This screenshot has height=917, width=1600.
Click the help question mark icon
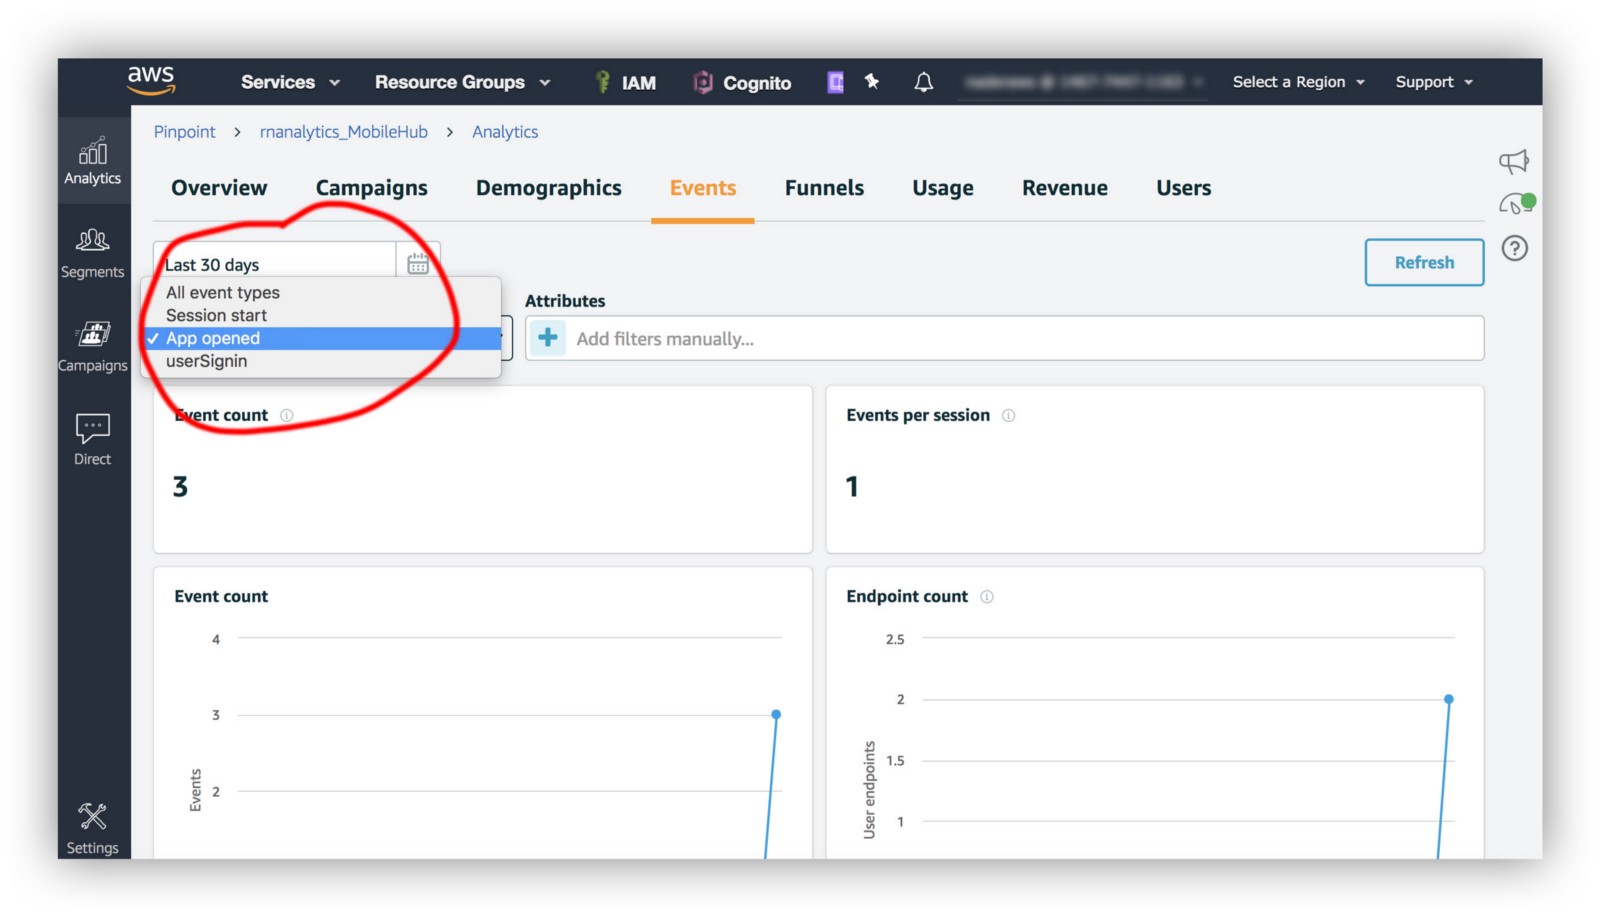[1514, 248]
